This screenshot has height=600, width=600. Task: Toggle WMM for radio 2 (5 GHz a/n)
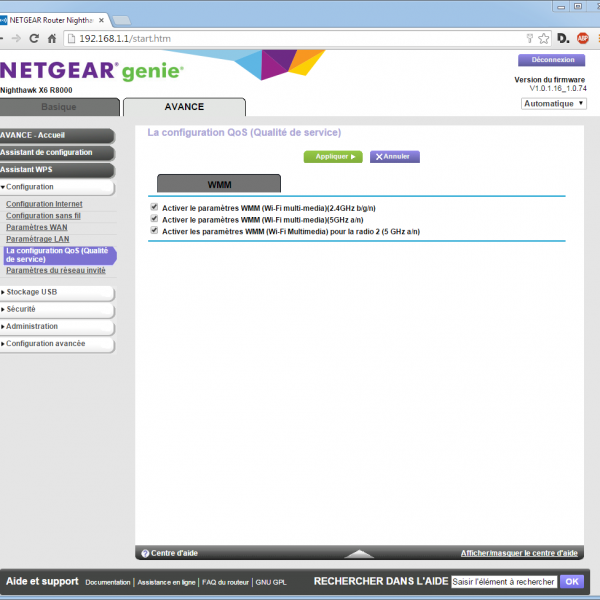tap(154, 230)
